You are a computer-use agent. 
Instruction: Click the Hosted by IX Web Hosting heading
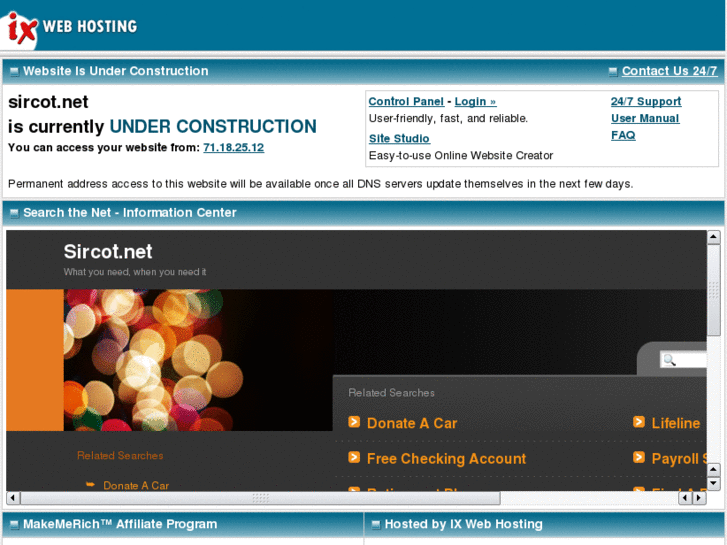pos(464,524)
